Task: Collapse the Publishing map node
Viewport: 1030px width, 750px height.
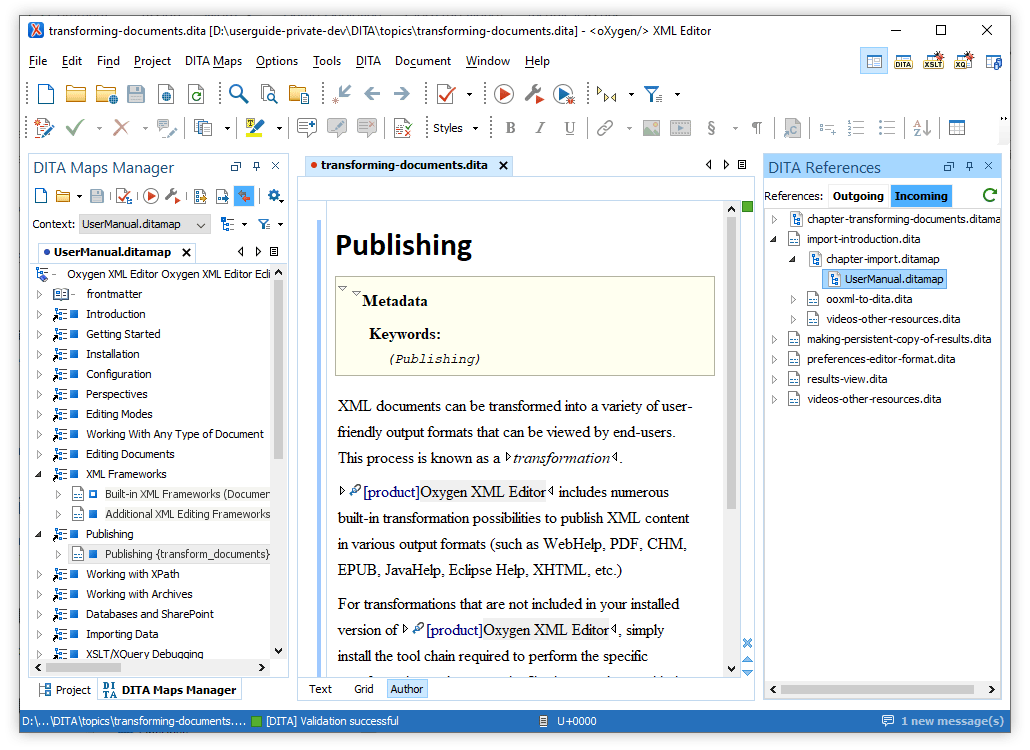Action: pos(39,535)
